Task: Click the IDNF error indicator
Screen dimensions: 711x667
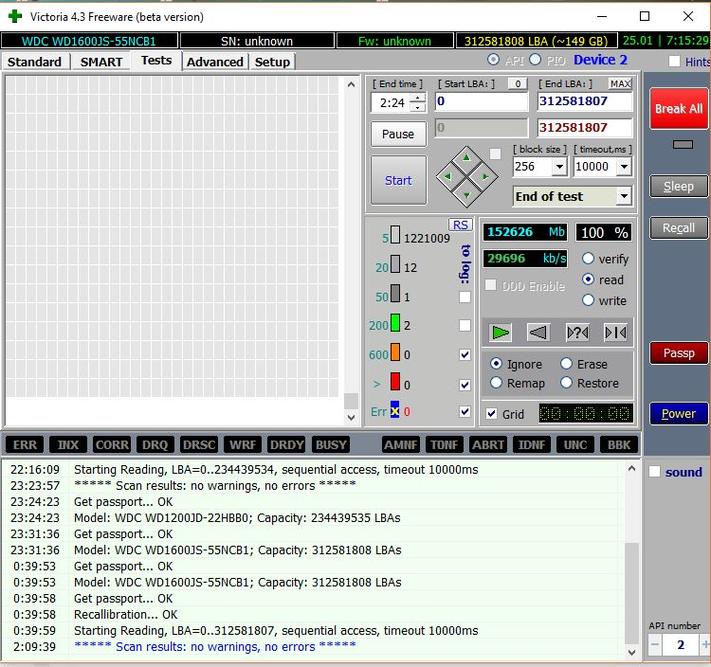Action: coord(532,445)
